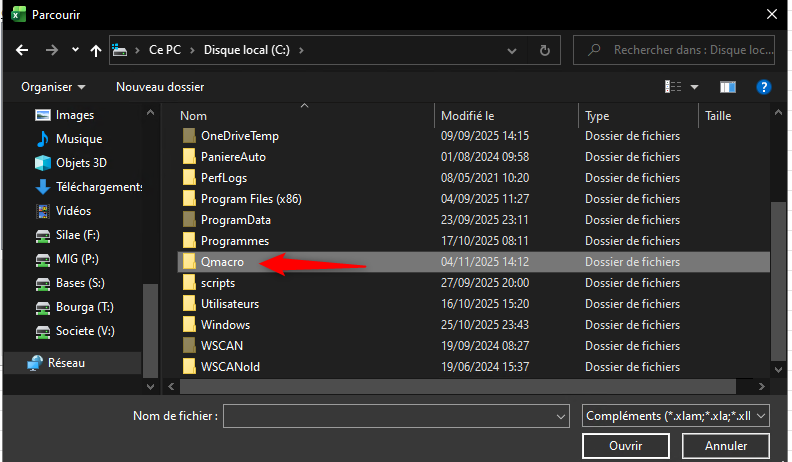The image size is (792, 462).
Task: Select Téléchargements in the sidebar
Action: click(x=98, y=187)
